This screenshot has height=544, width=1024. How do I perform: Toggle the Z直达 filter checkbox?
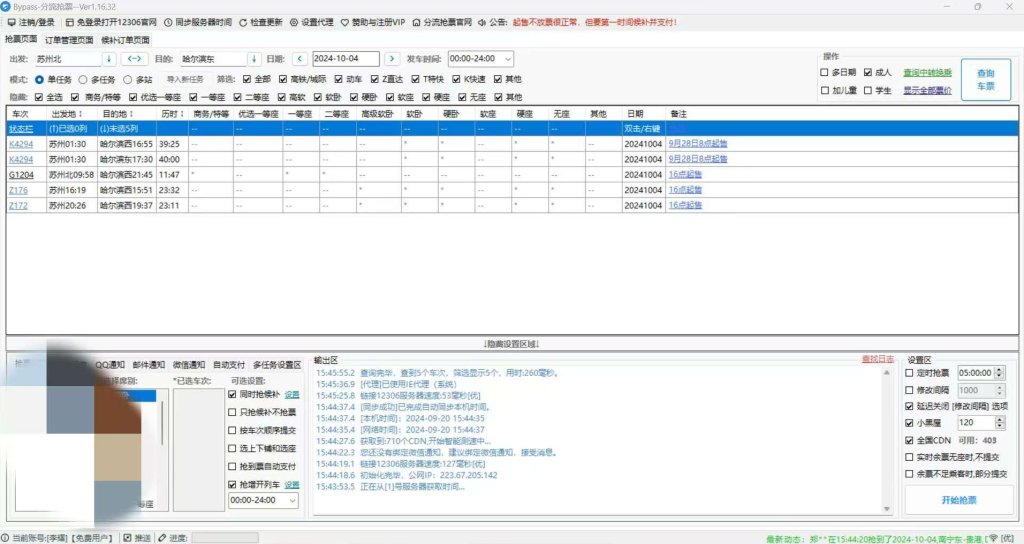coord(374,79)
